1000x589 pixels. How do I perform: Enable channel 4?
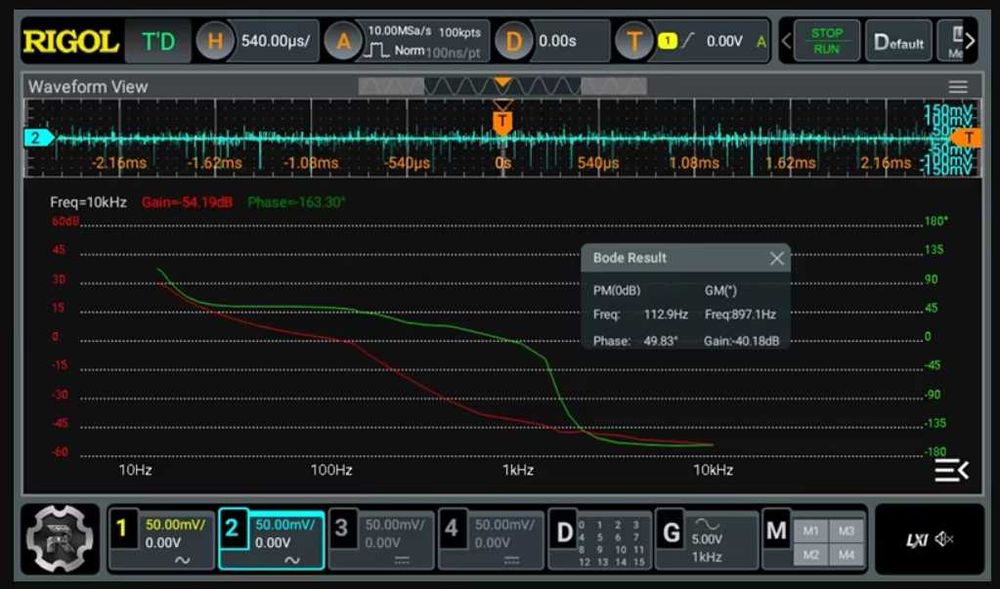click(x=450, y=528)
